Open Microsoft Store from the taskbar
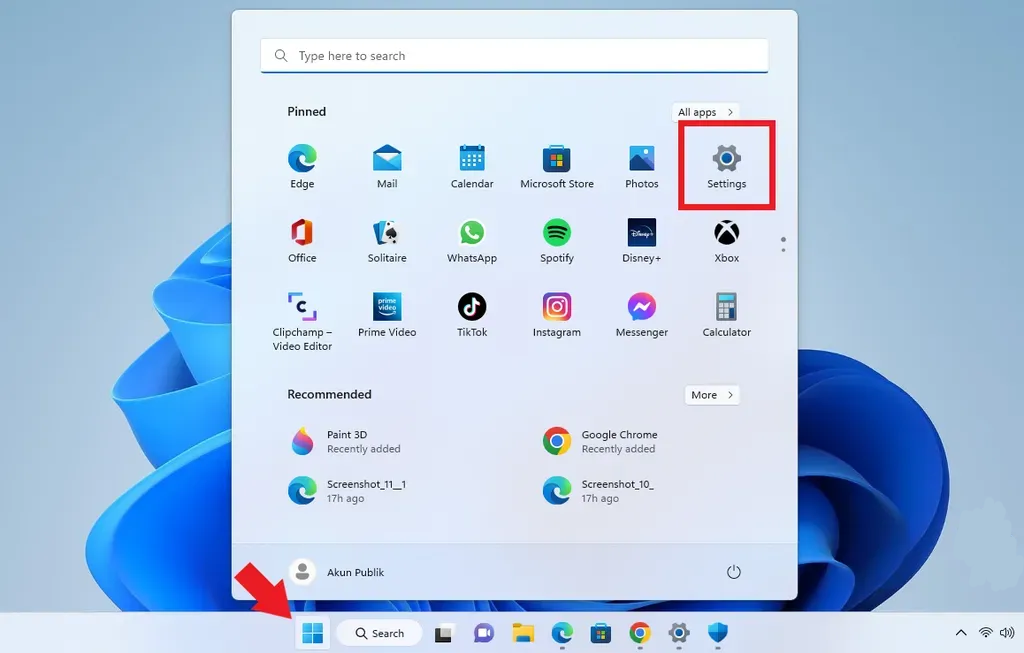Image resolution: width=1024 pixels, height=653 pixels. point(601,633)
